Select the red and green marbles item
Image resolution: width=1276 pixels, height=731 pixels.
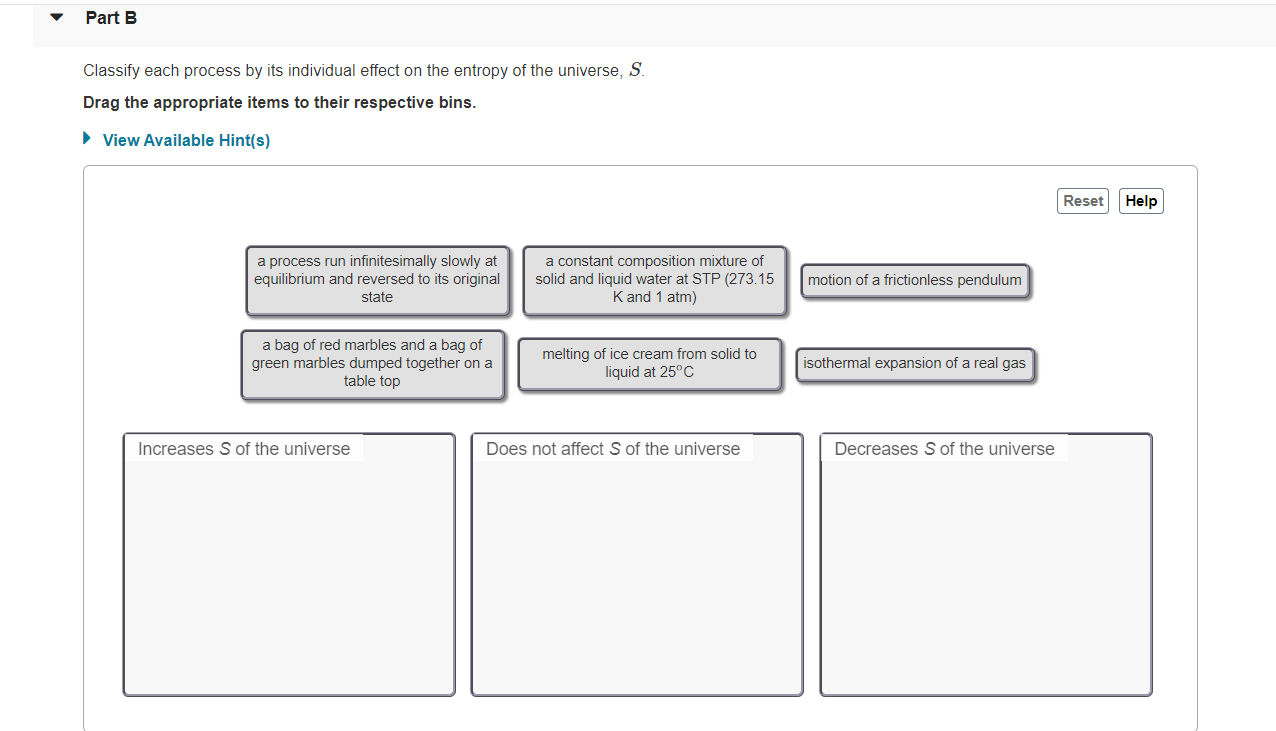coord(372,363)
